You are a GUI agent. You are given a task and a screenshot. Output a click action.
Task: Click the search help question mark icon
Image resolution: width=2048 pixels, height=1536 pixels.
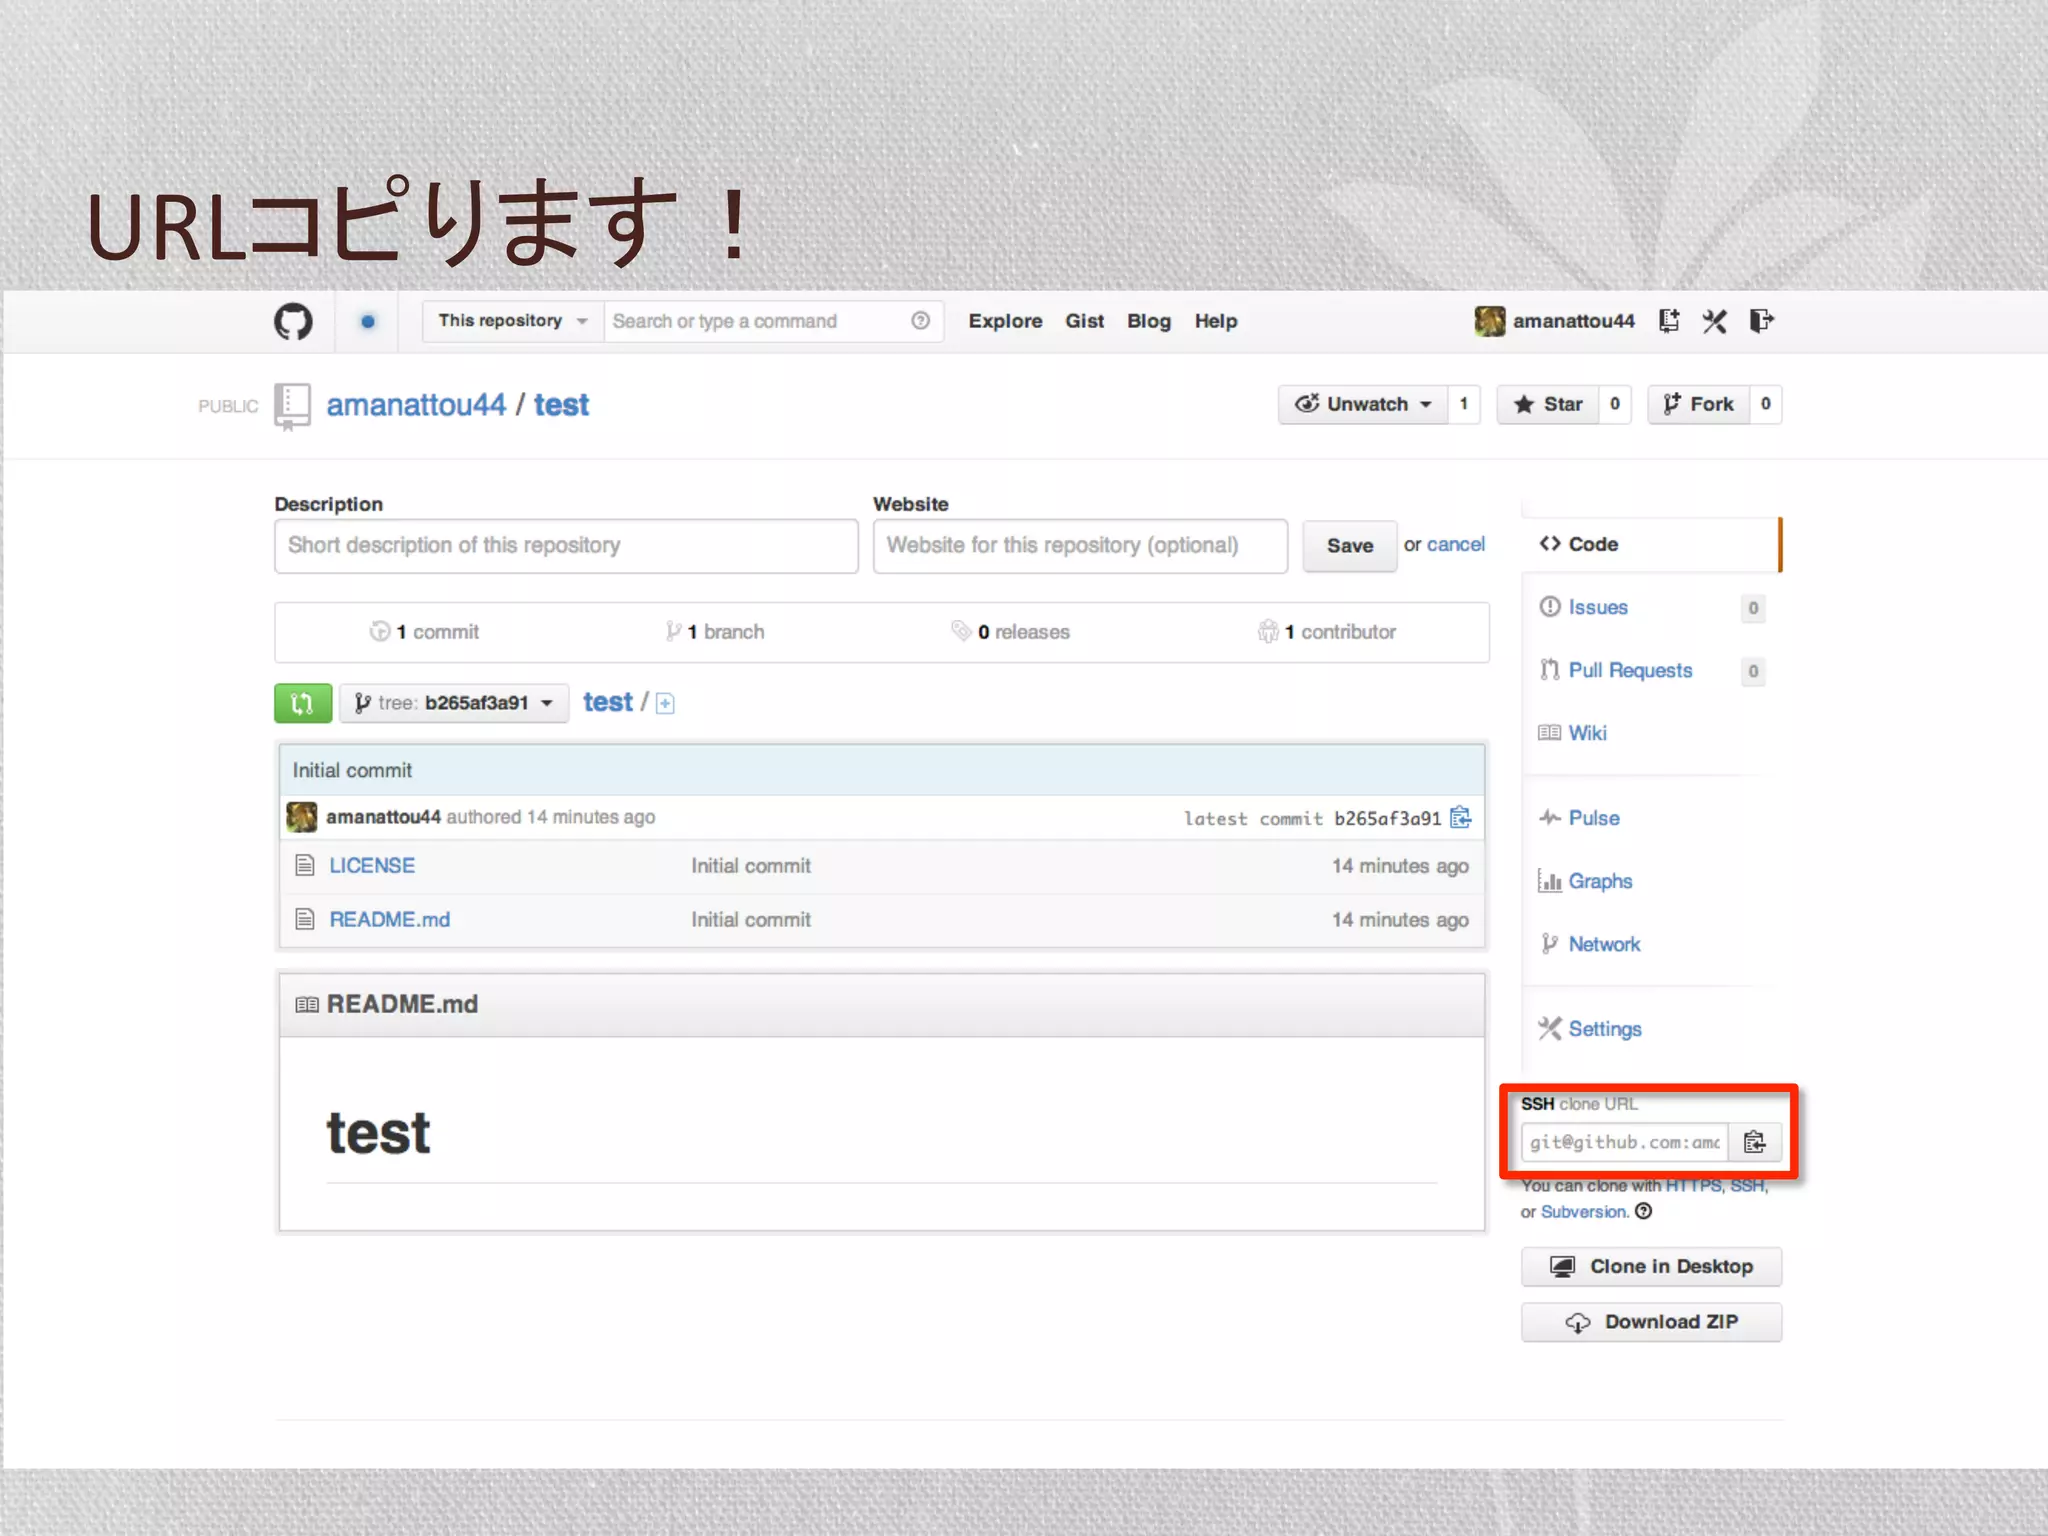click(x=920, y=321)
